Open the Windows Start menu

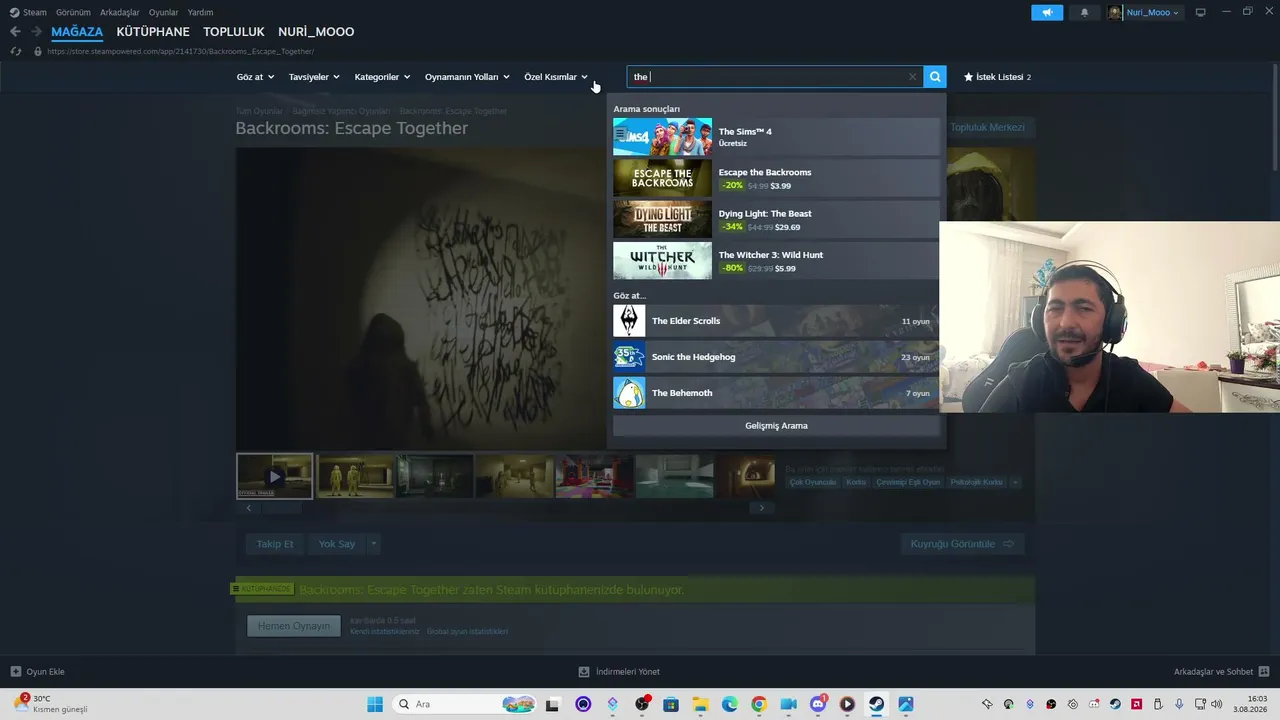pos(375,704)
